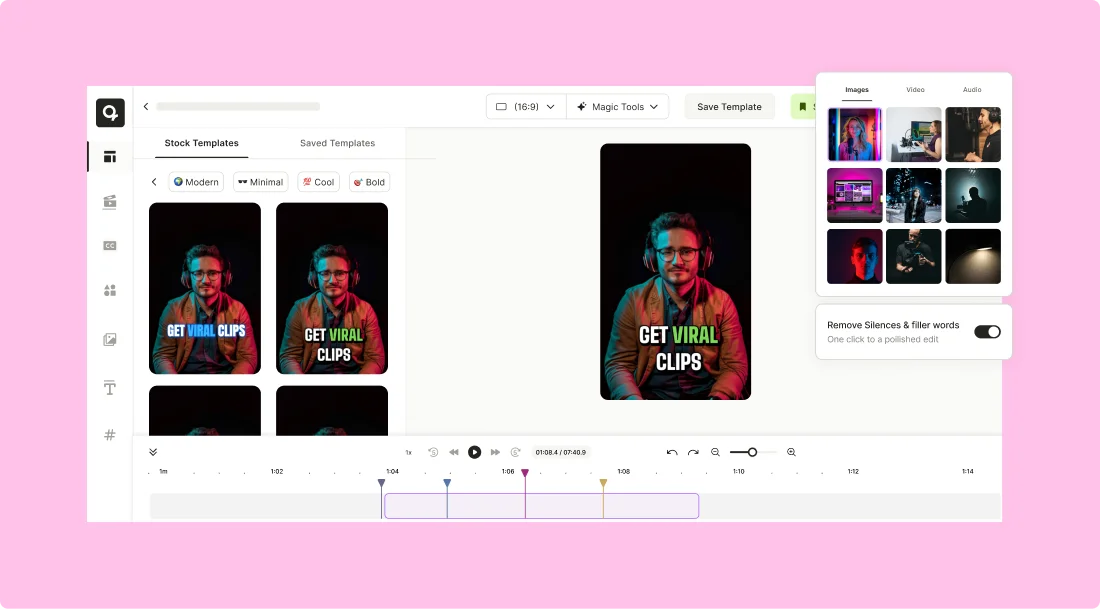This screenshot has width=1100, height=609.
Task: Zoom out the timeline with the magnifier icon
Action: pos(715,452)
